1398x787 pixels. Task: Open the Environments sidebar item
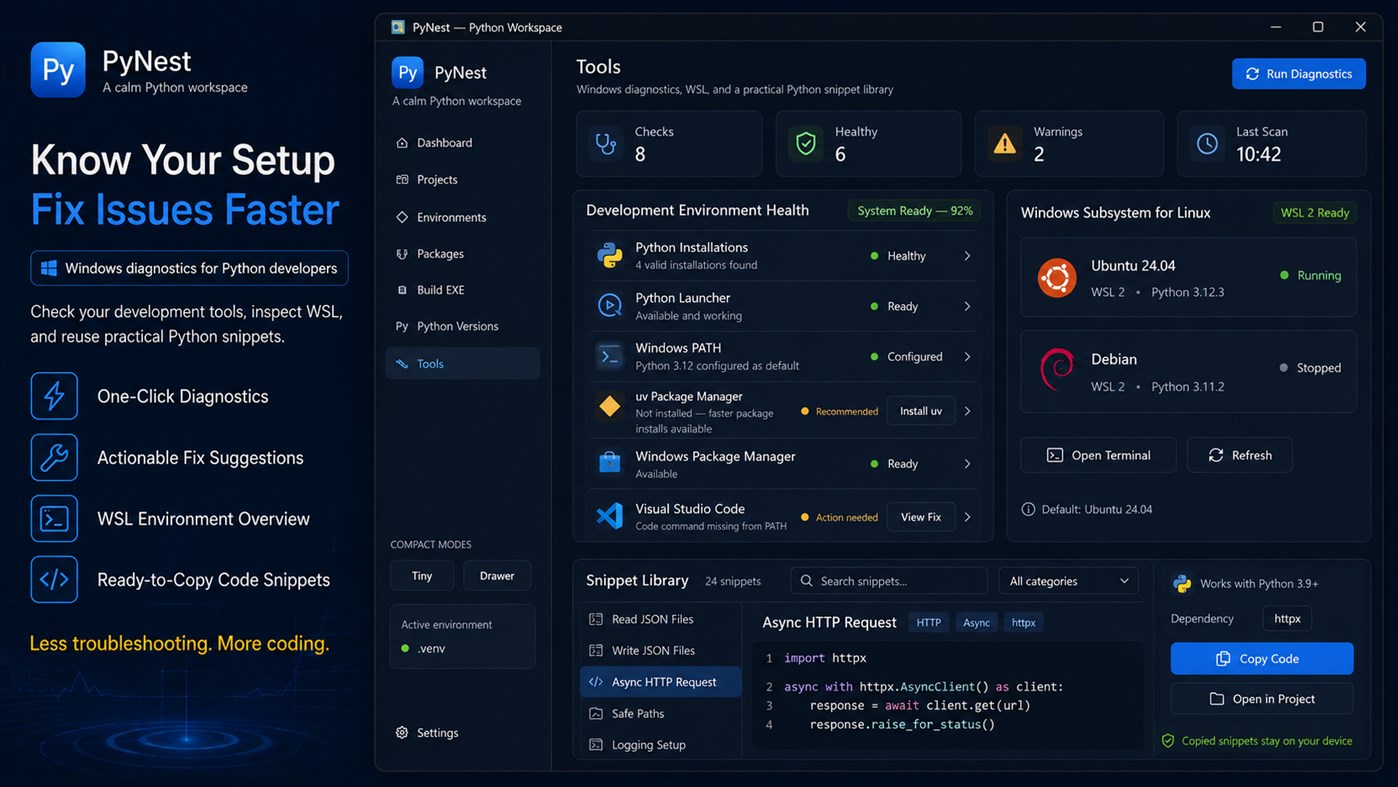pyautogui.click(x=462, y=217)
